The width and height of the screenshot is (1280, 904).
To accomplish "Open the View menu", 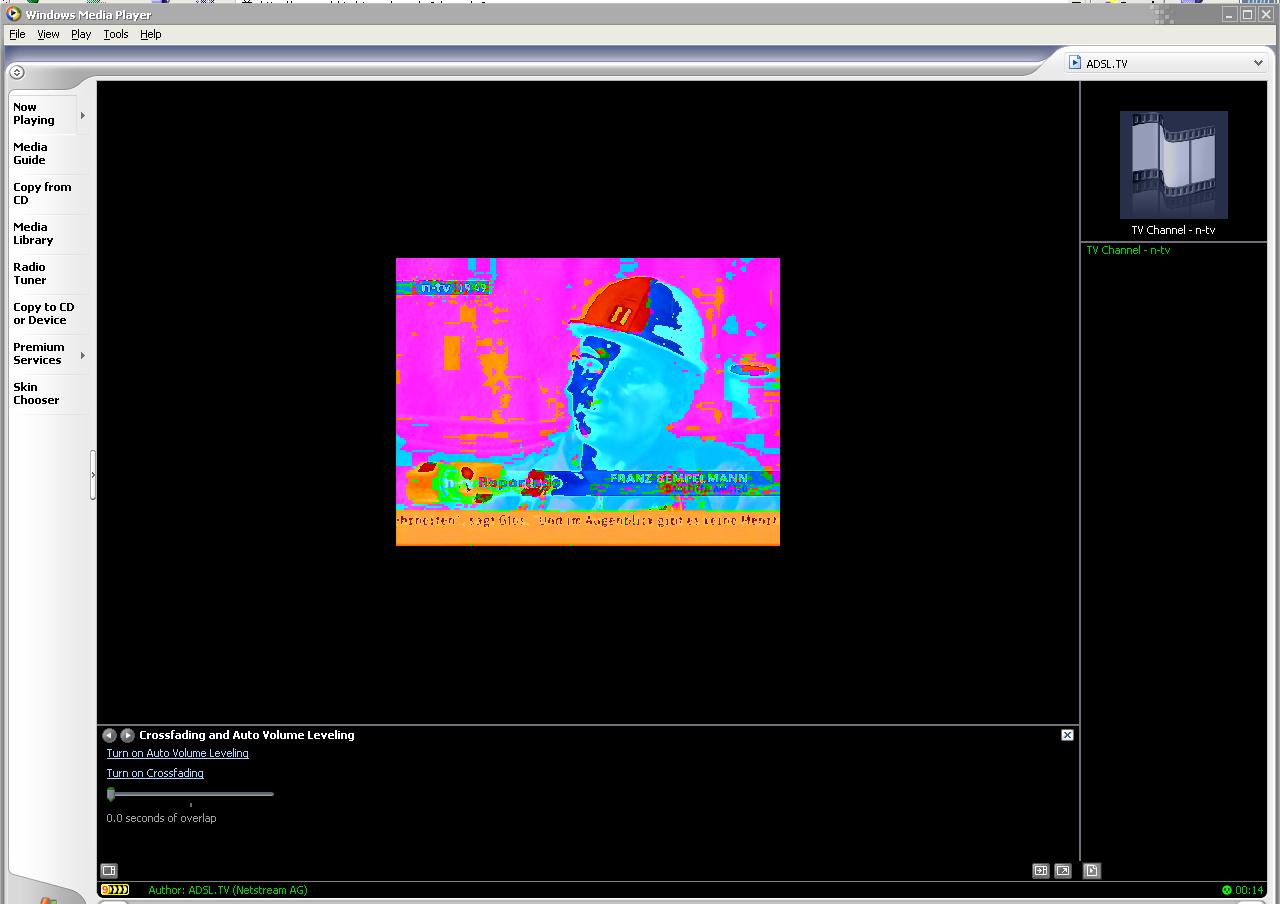I will pyautogui.click(x=48, y=34).
